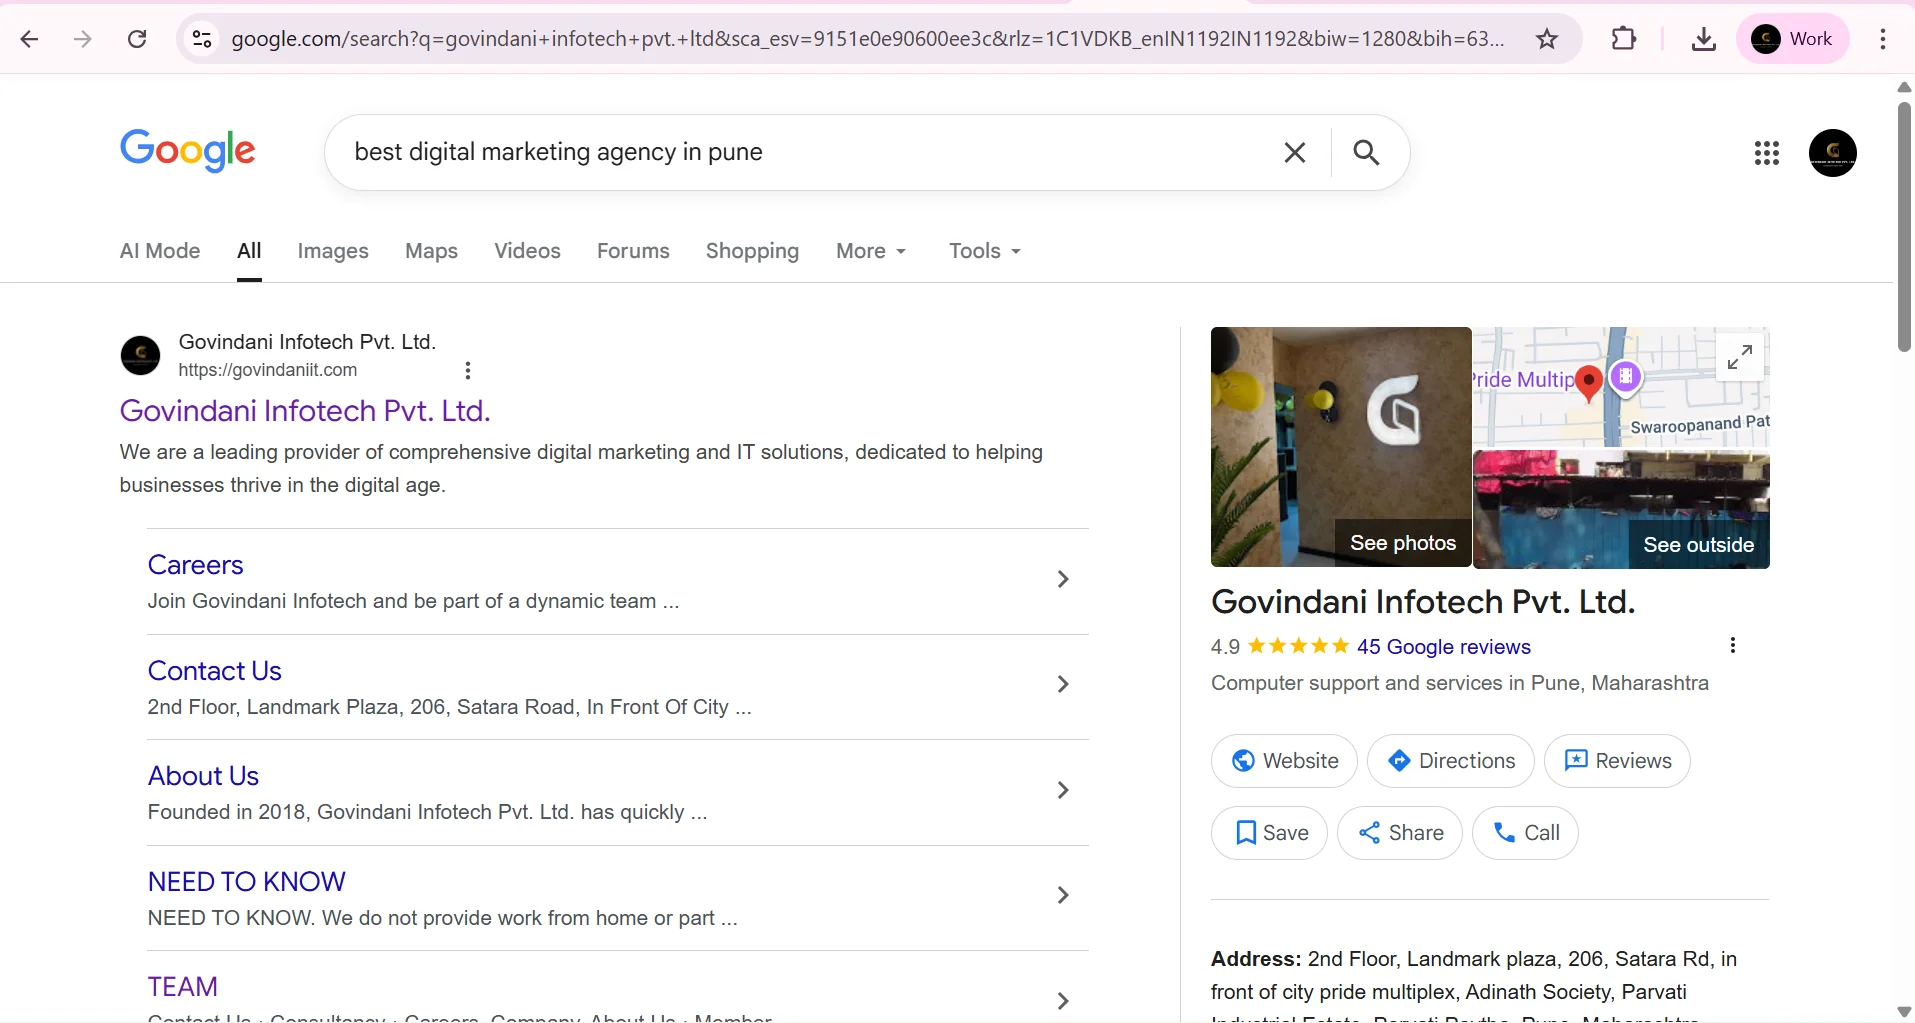The width and height of the screenshot is (1915, 1023).
Task: Click the Directions button
Action: pos(1450,761)
